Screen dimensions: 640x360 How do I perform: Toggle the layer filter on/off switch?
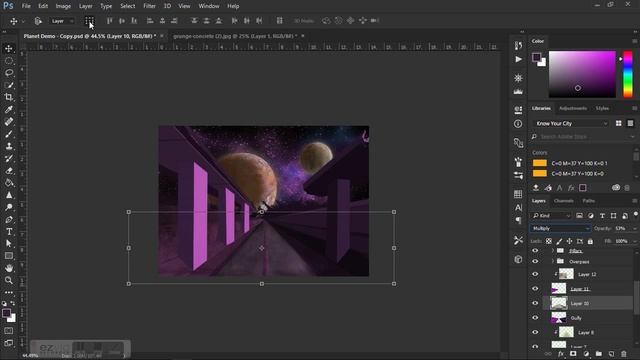click(636, 214)
